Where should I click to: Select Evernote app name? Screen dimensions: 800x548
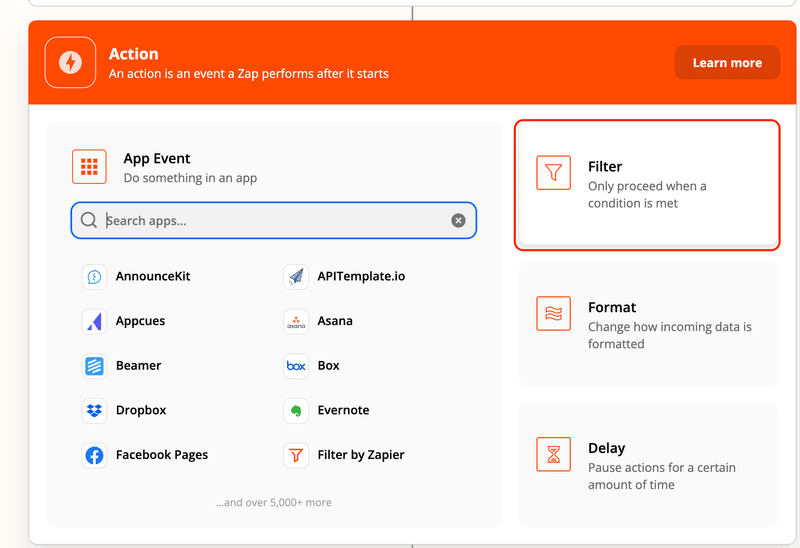(343, 410)
